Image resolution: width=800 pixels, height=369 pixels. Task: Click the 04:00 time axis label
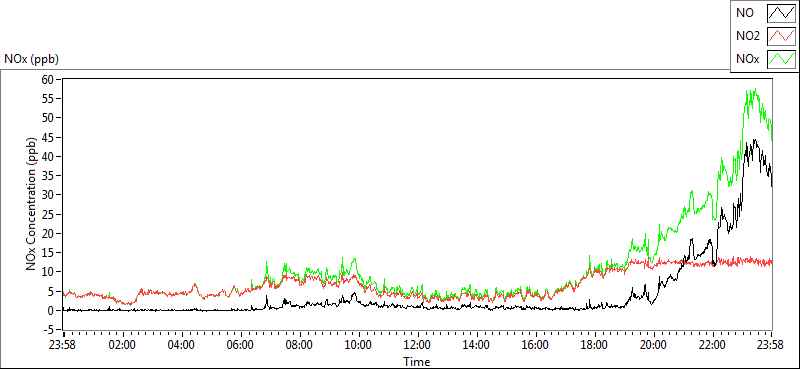[x=181, y=344]
